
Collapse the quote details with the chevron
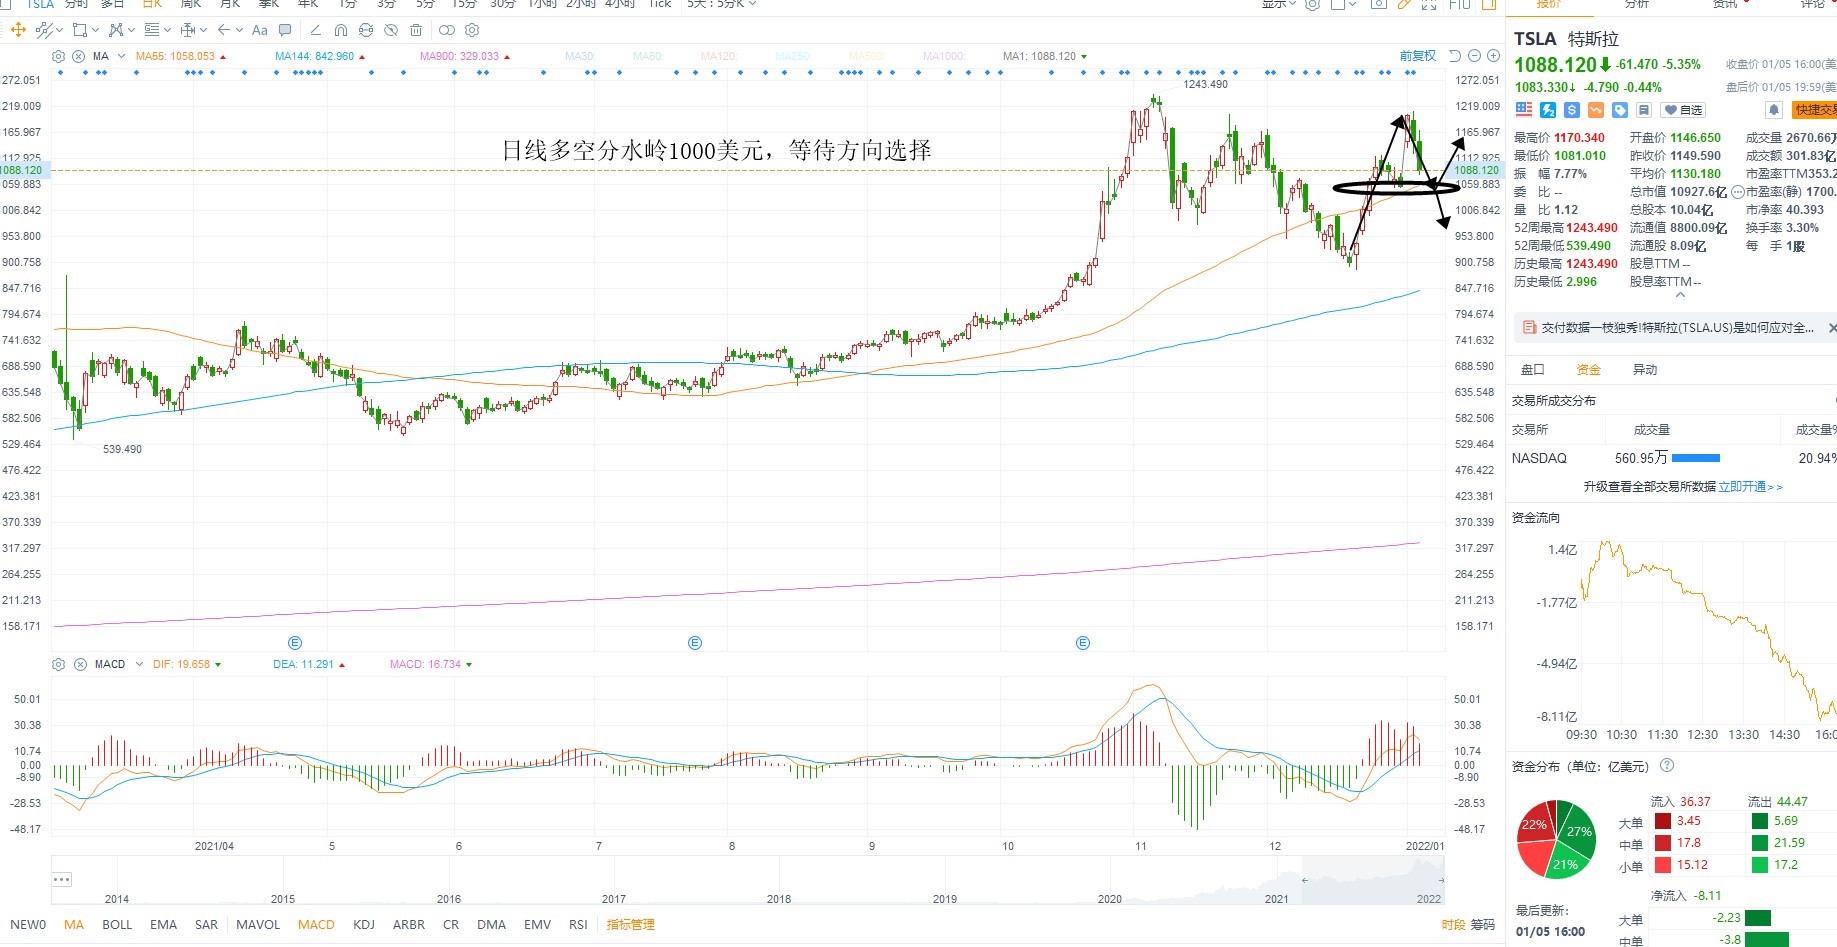(x=1680, y=295)
